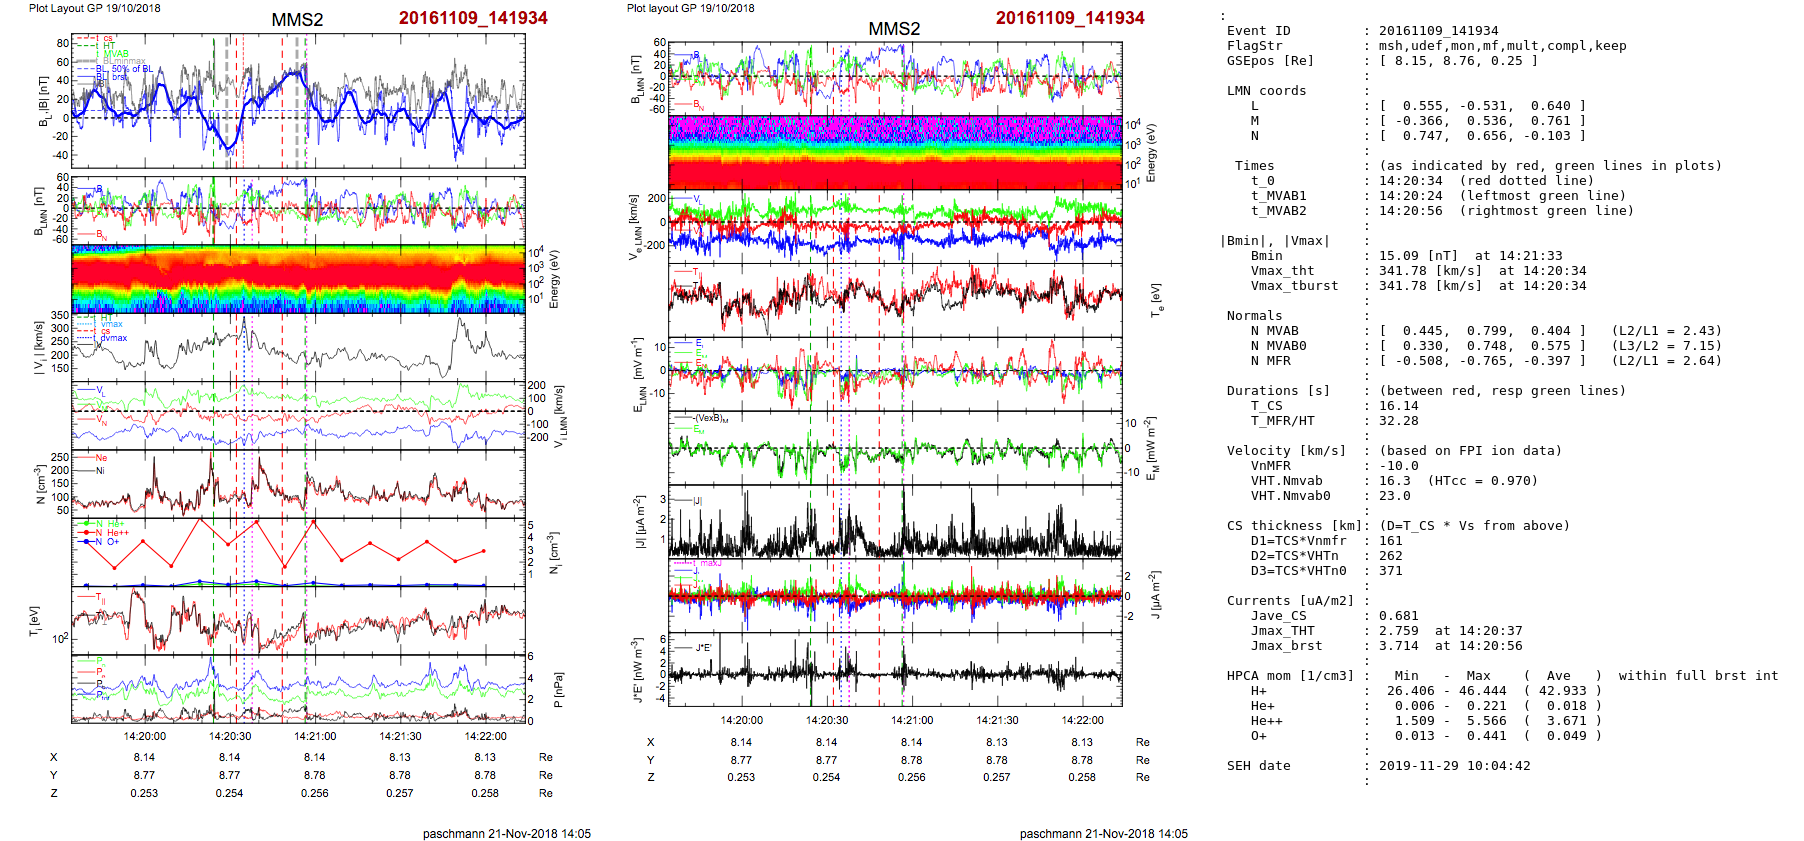The width and height of the screenshot is (1804, 841).
Task: Select the Event ID value in the text panel
Action: pos(1438,31)
